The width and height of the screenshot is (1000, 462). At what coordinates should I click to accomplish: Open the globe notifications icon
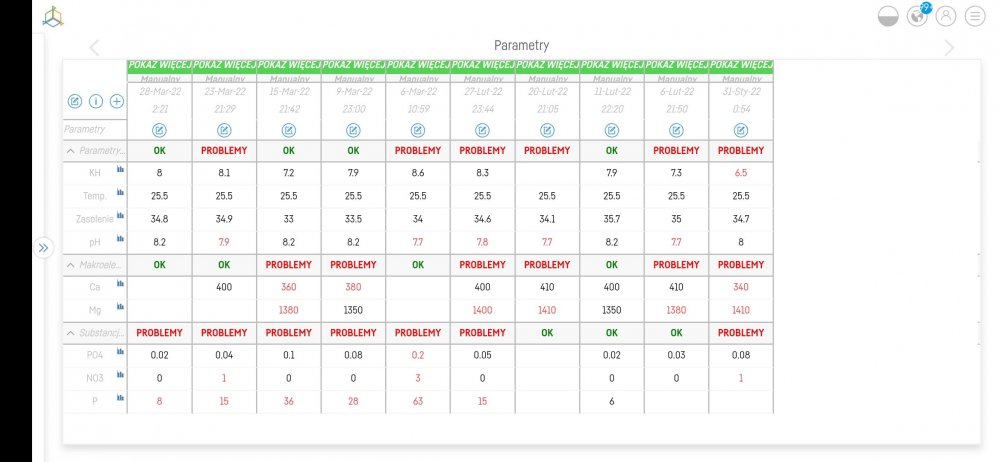[x=917, y=15]
